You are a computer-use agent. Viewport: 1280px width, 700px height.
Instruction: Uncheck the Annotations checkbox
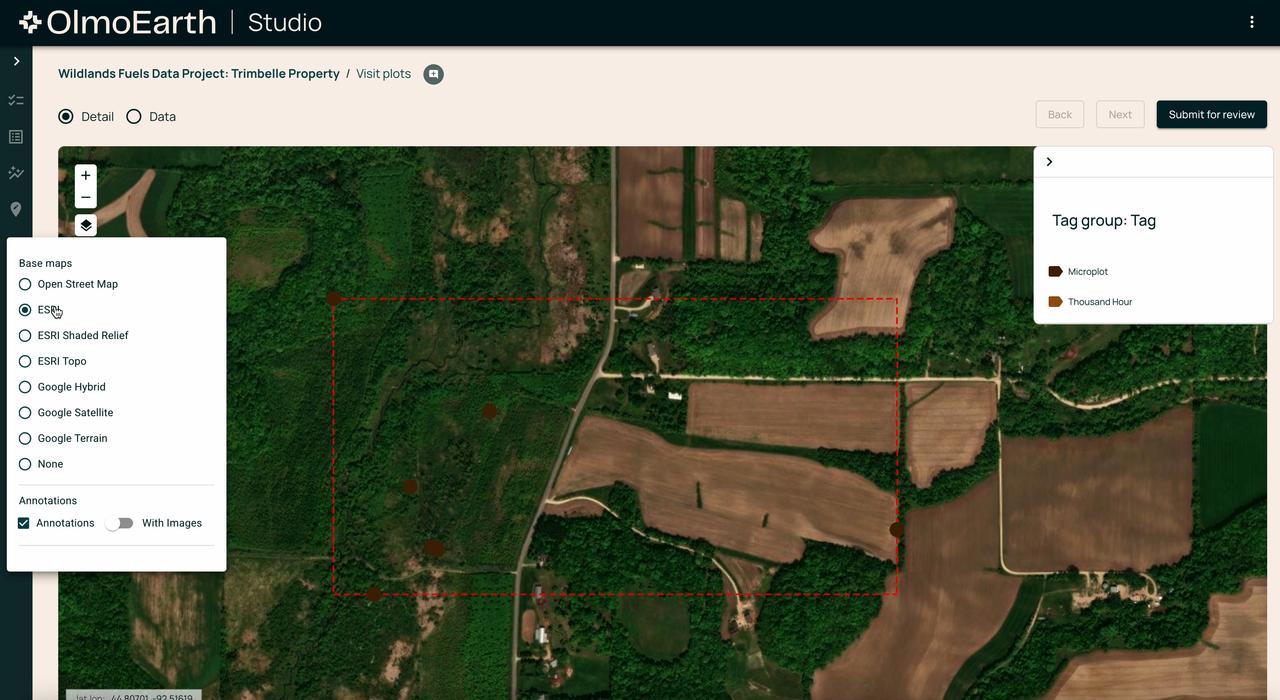click(24, 523)
